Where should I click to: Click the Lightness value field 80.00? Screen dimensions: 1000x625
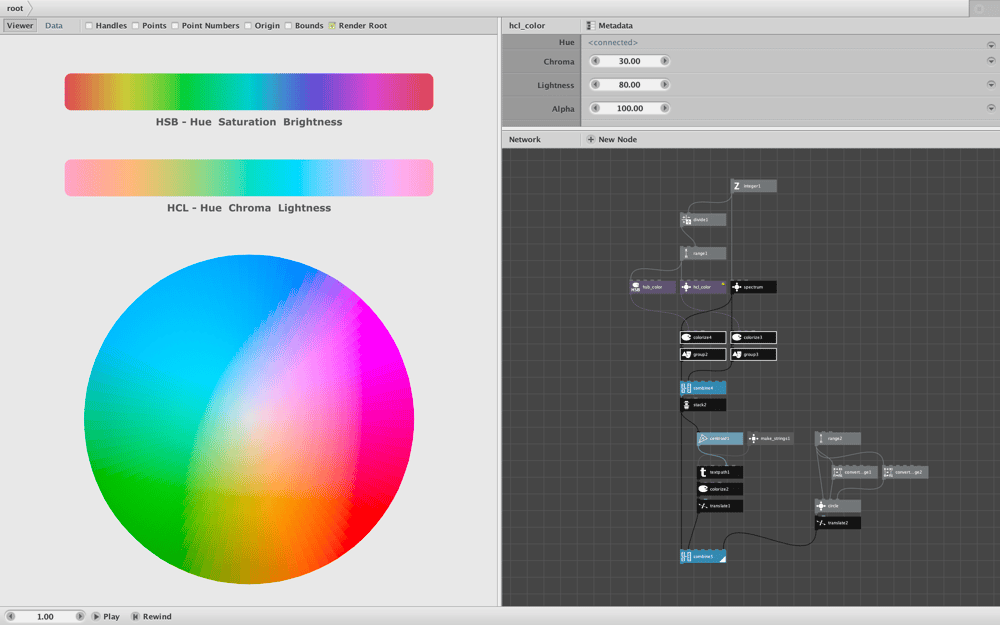pos(629,84)
